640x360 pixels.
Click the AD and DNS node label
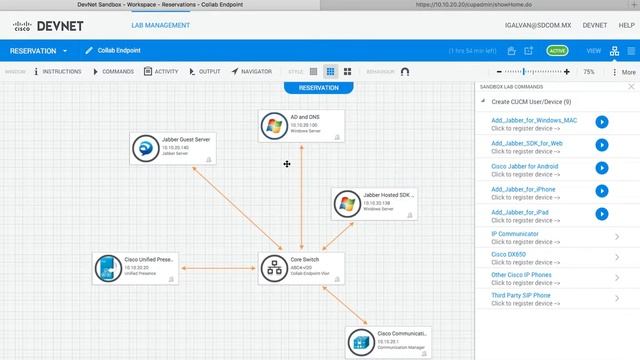(305, 117)
